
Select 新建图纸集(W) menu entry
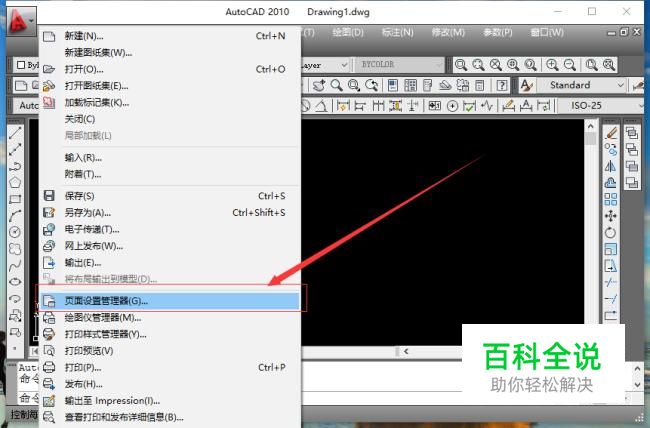coord(170,53)
